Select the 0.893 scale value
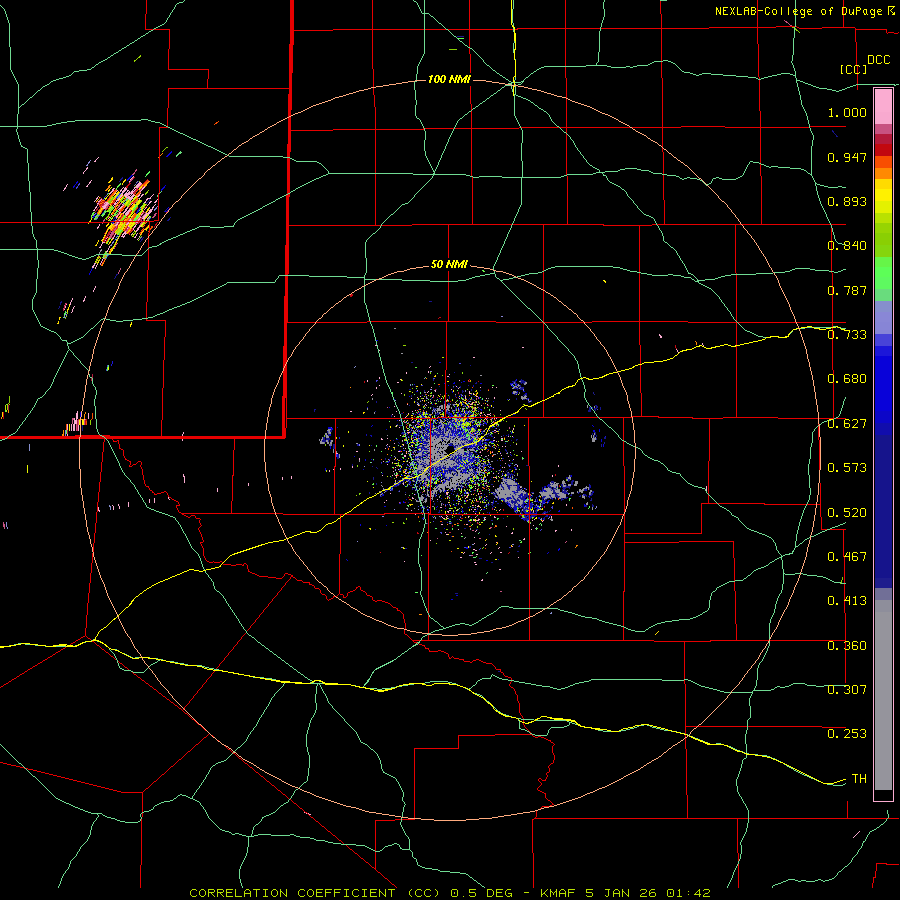Image resolution: width=900 pixels, height=900 pixels. [x=847, y=201]
